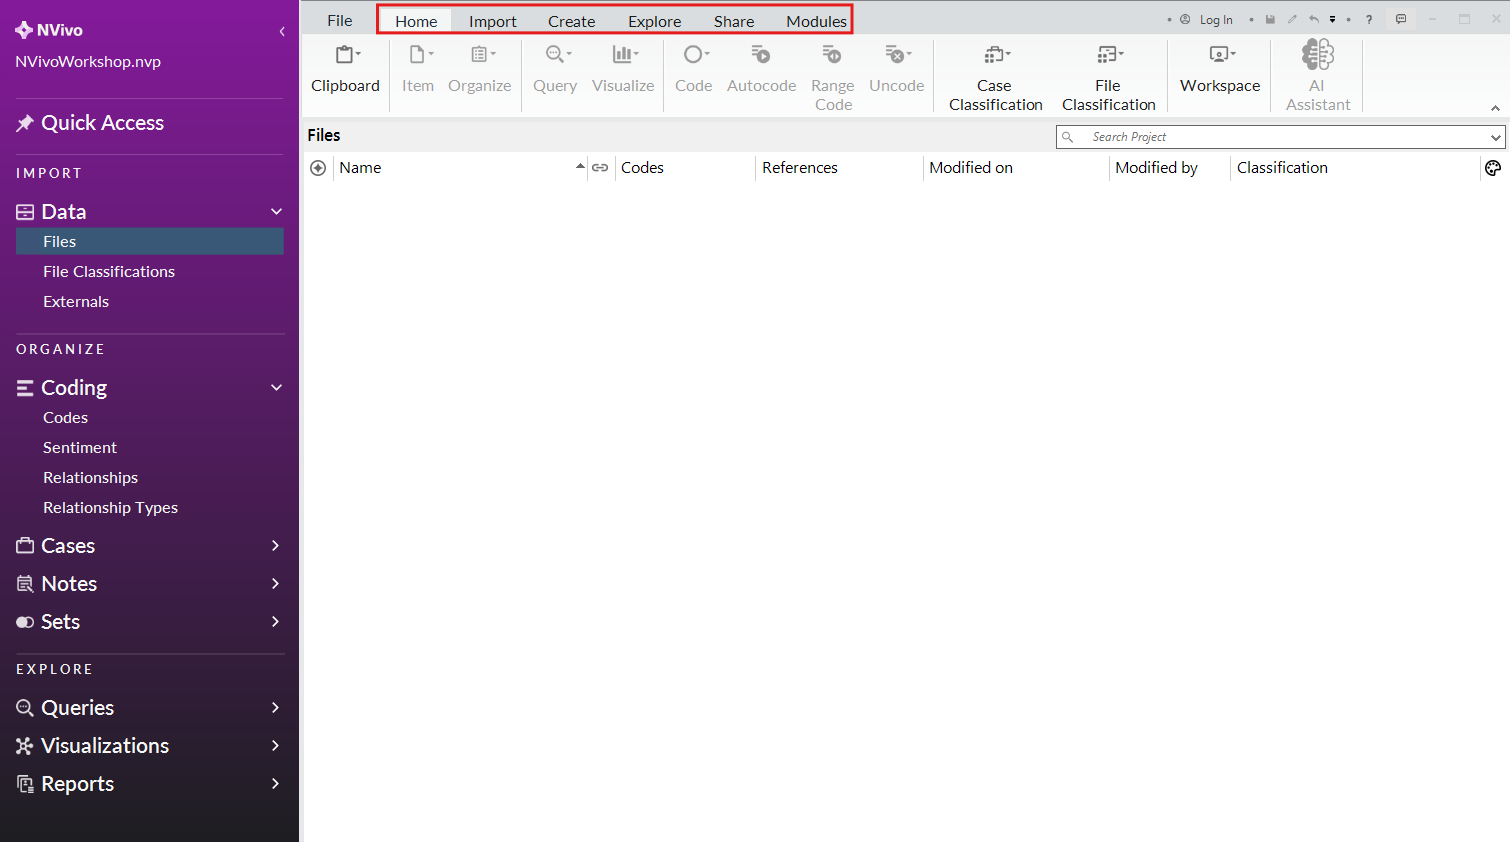1510x842 pixels.
Task: Open the Visualize ribbon menu
Action: point(623,69)
